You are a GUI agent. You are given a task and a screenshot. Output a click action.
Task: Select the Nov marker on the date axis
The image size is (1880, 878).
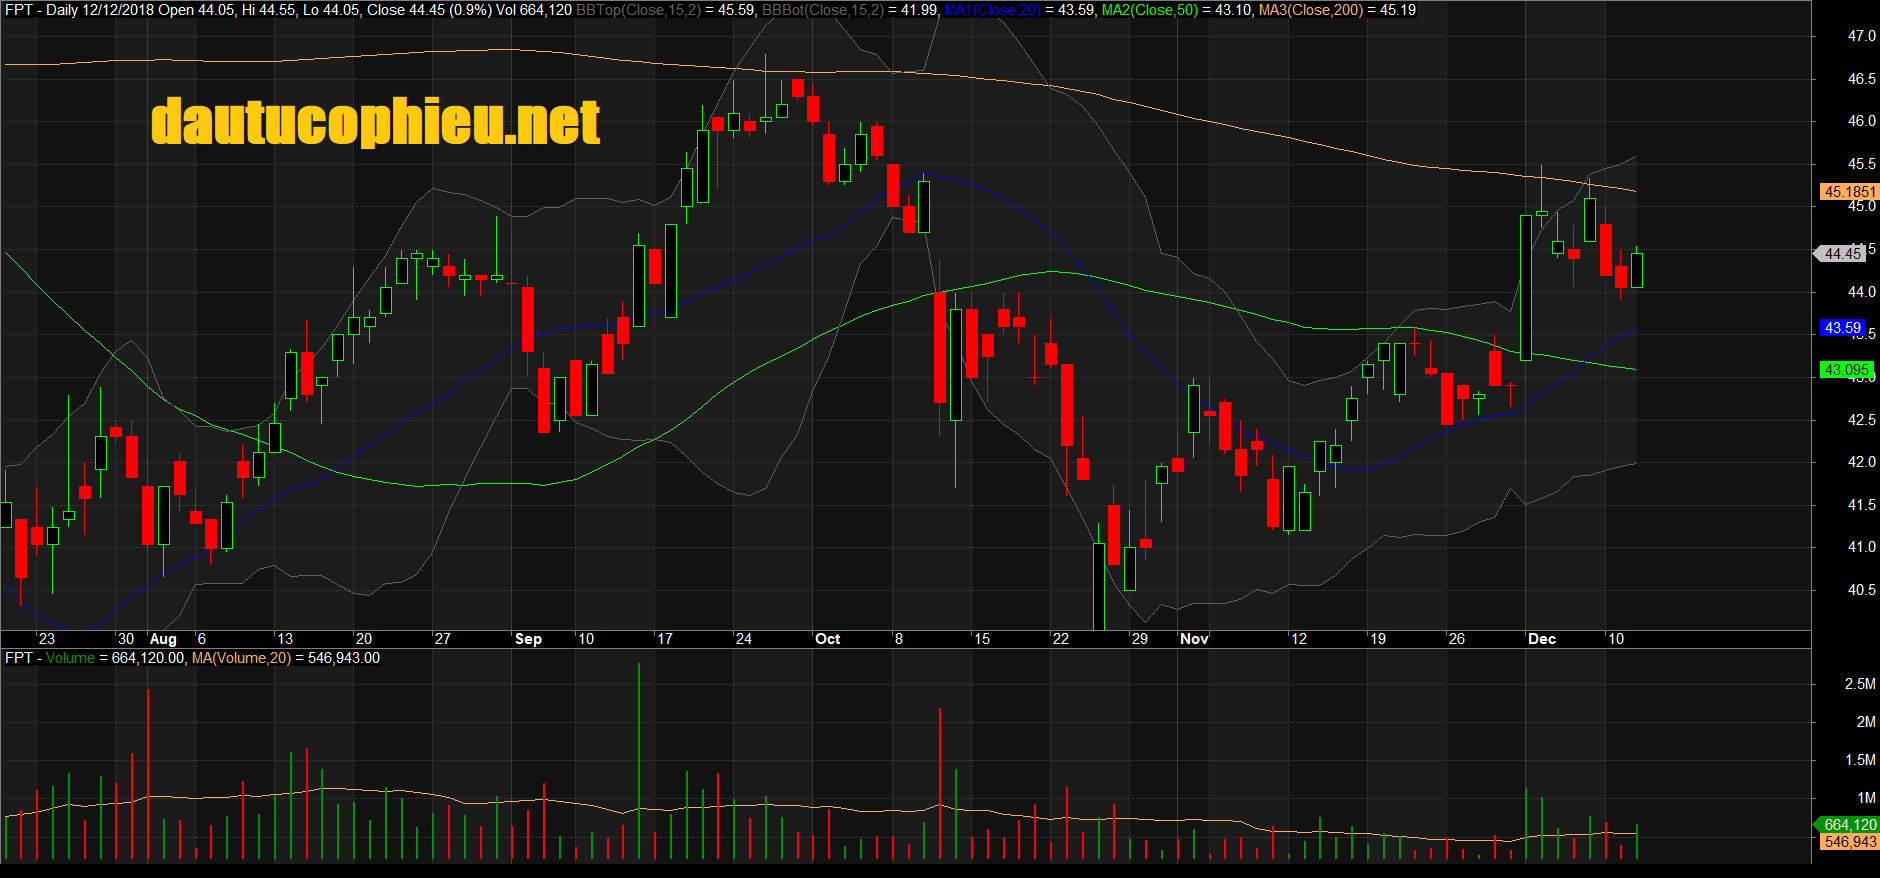point(1194,639)
